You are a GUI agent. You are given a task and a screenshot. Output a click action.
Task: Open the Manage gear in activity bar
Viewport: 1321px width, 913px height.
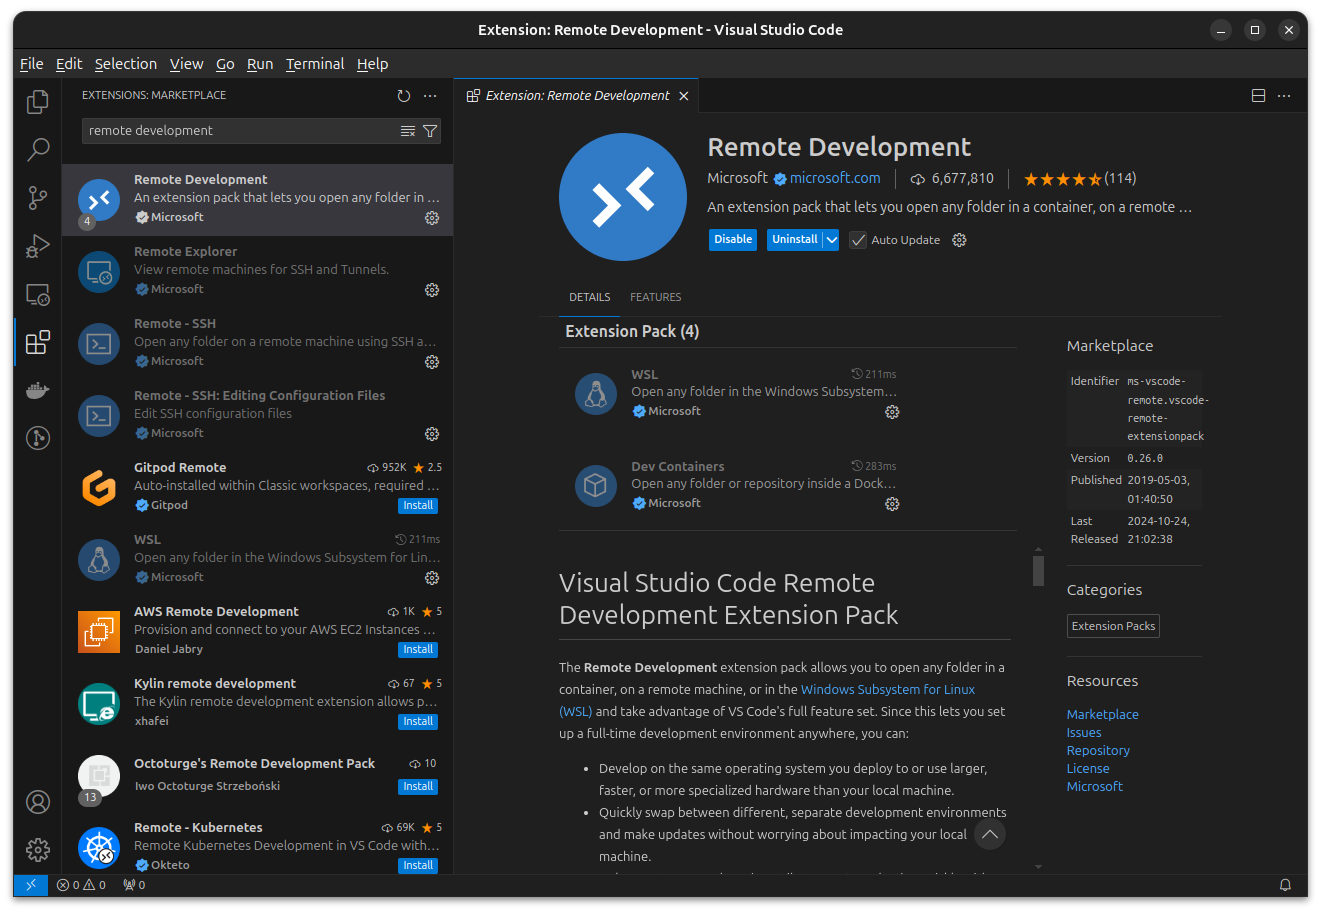point(38,850)
